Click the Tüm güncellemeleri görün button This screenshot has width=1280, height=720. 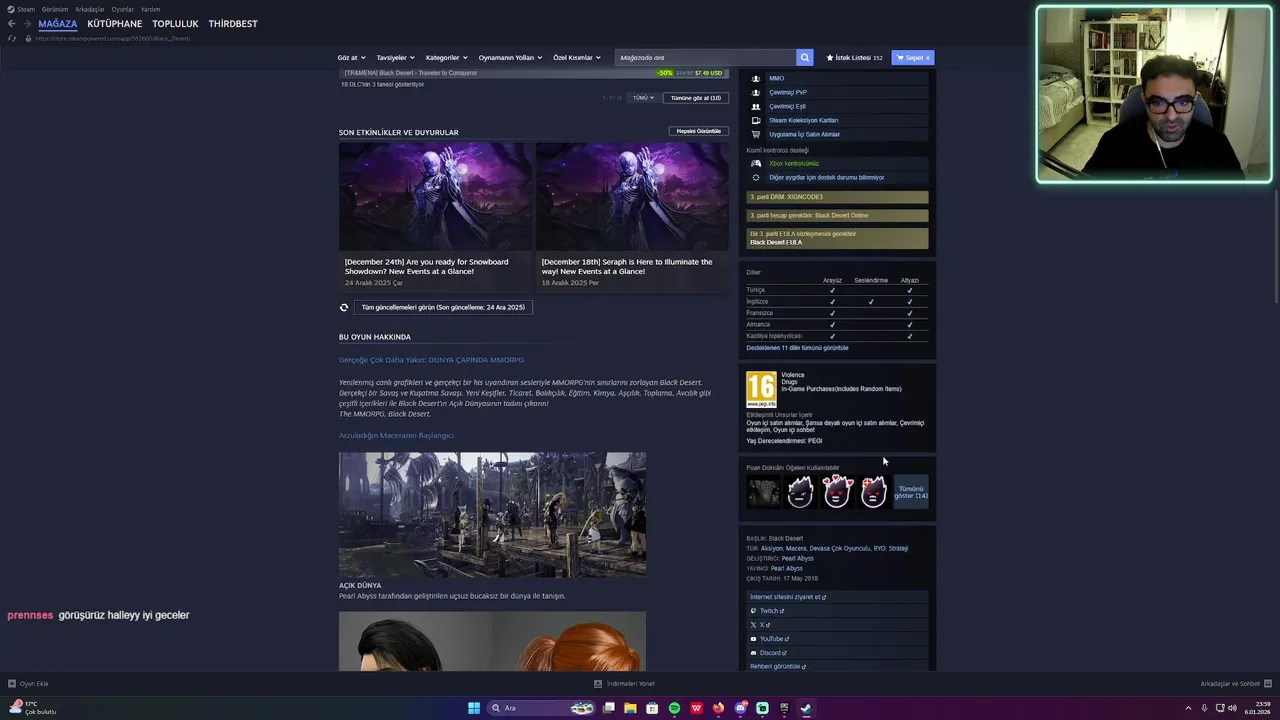click(443, 307)
